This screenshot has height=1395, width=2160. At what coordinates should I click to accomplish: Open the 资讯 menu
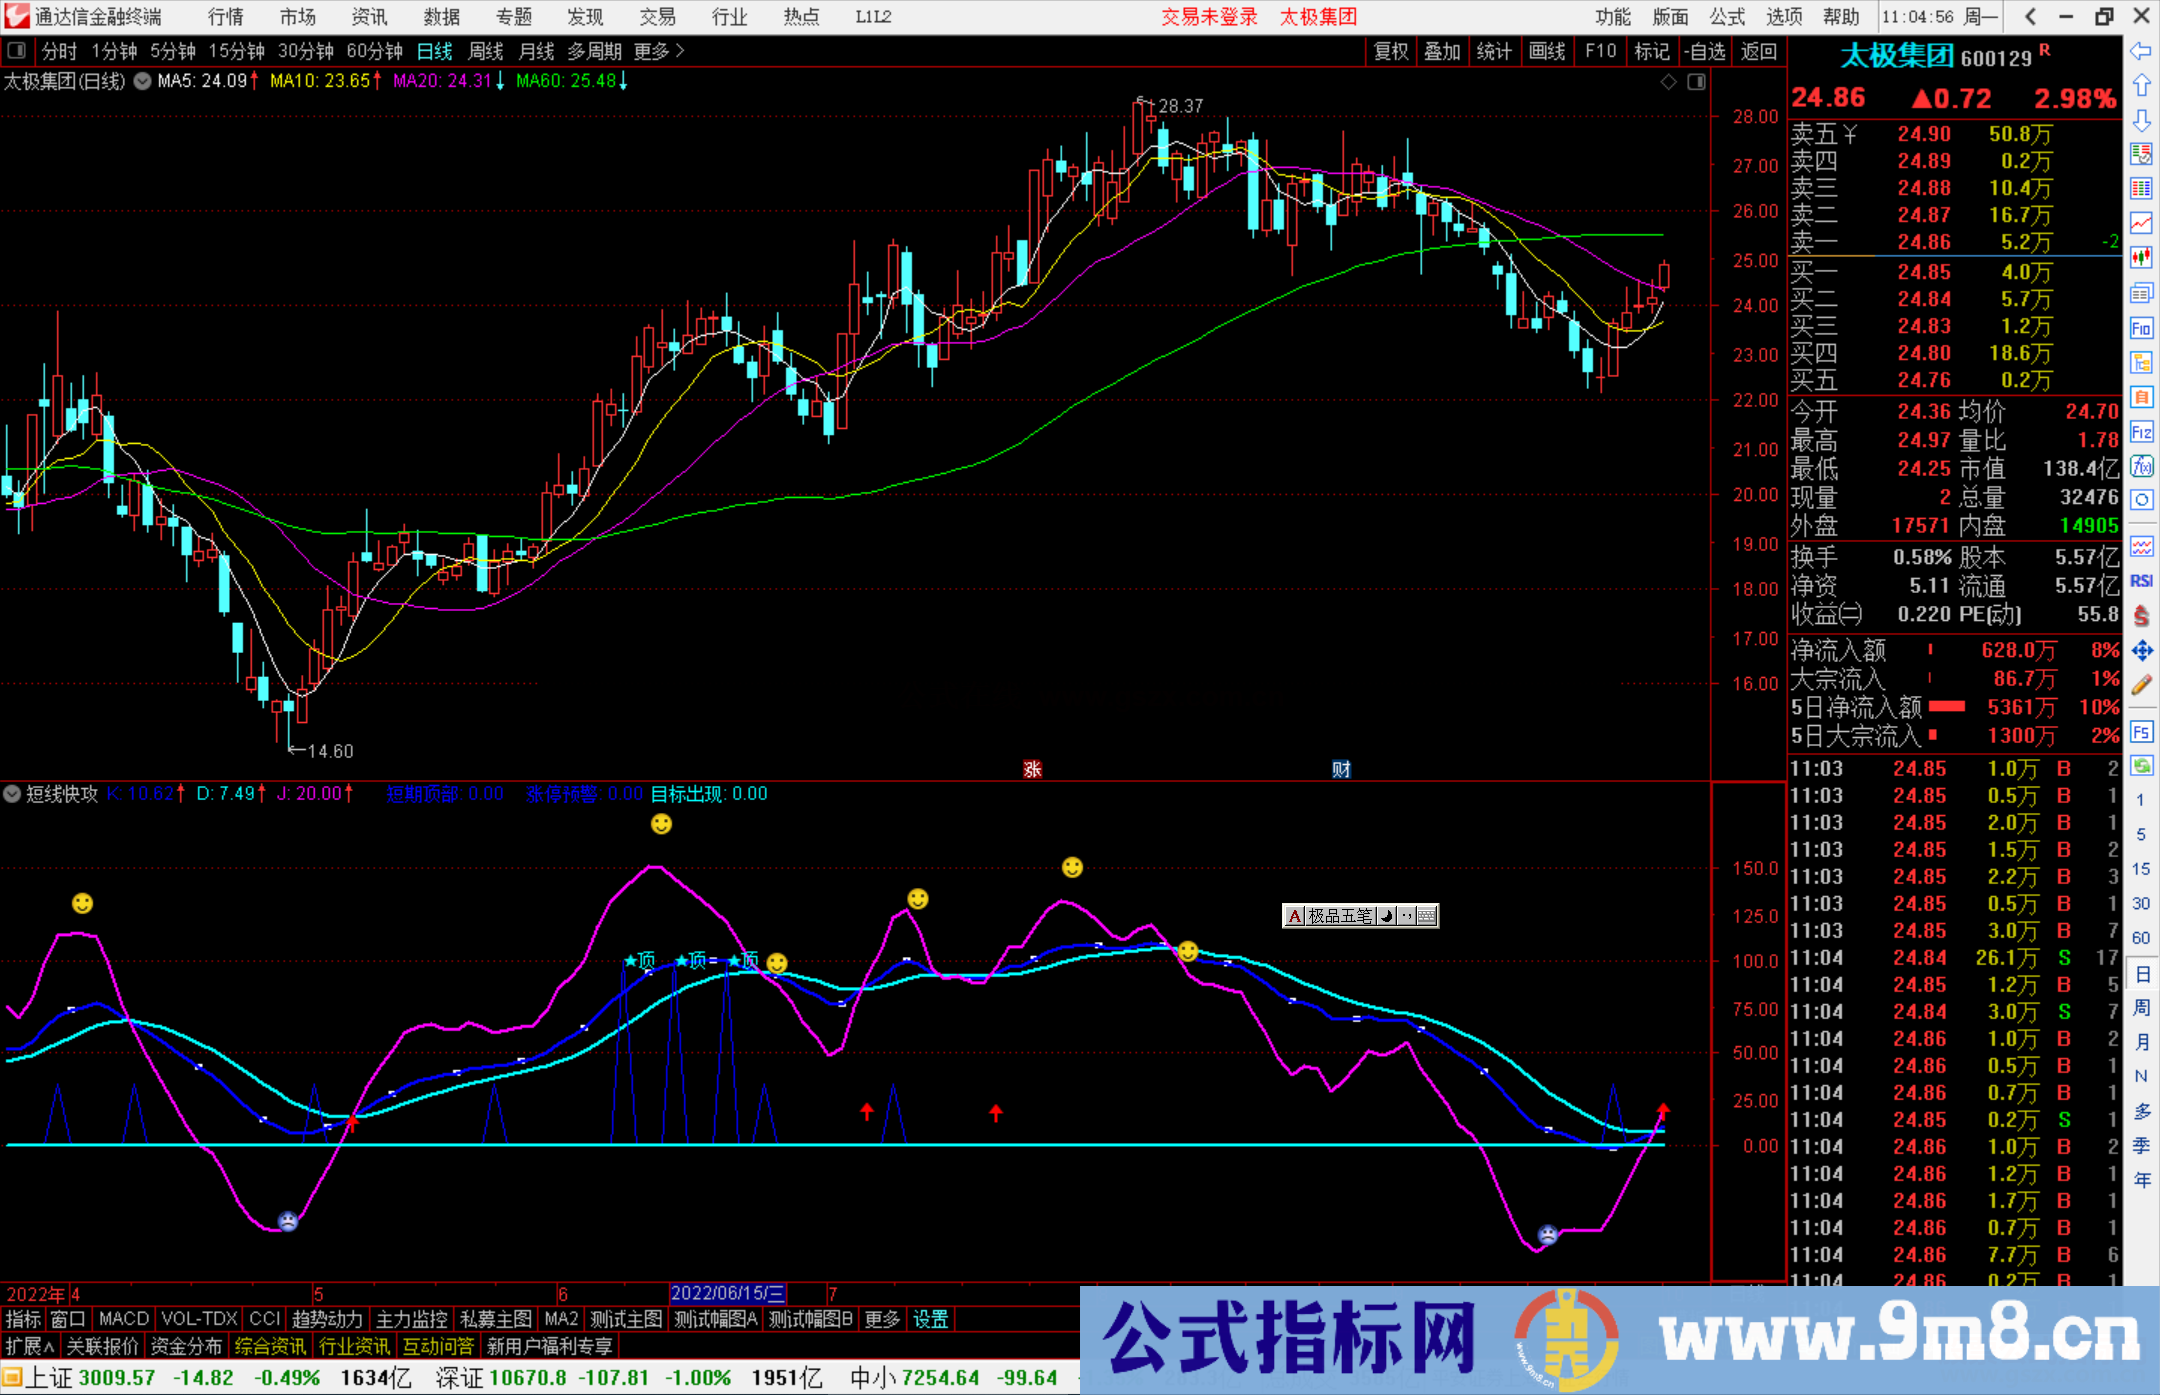[369, 16]
